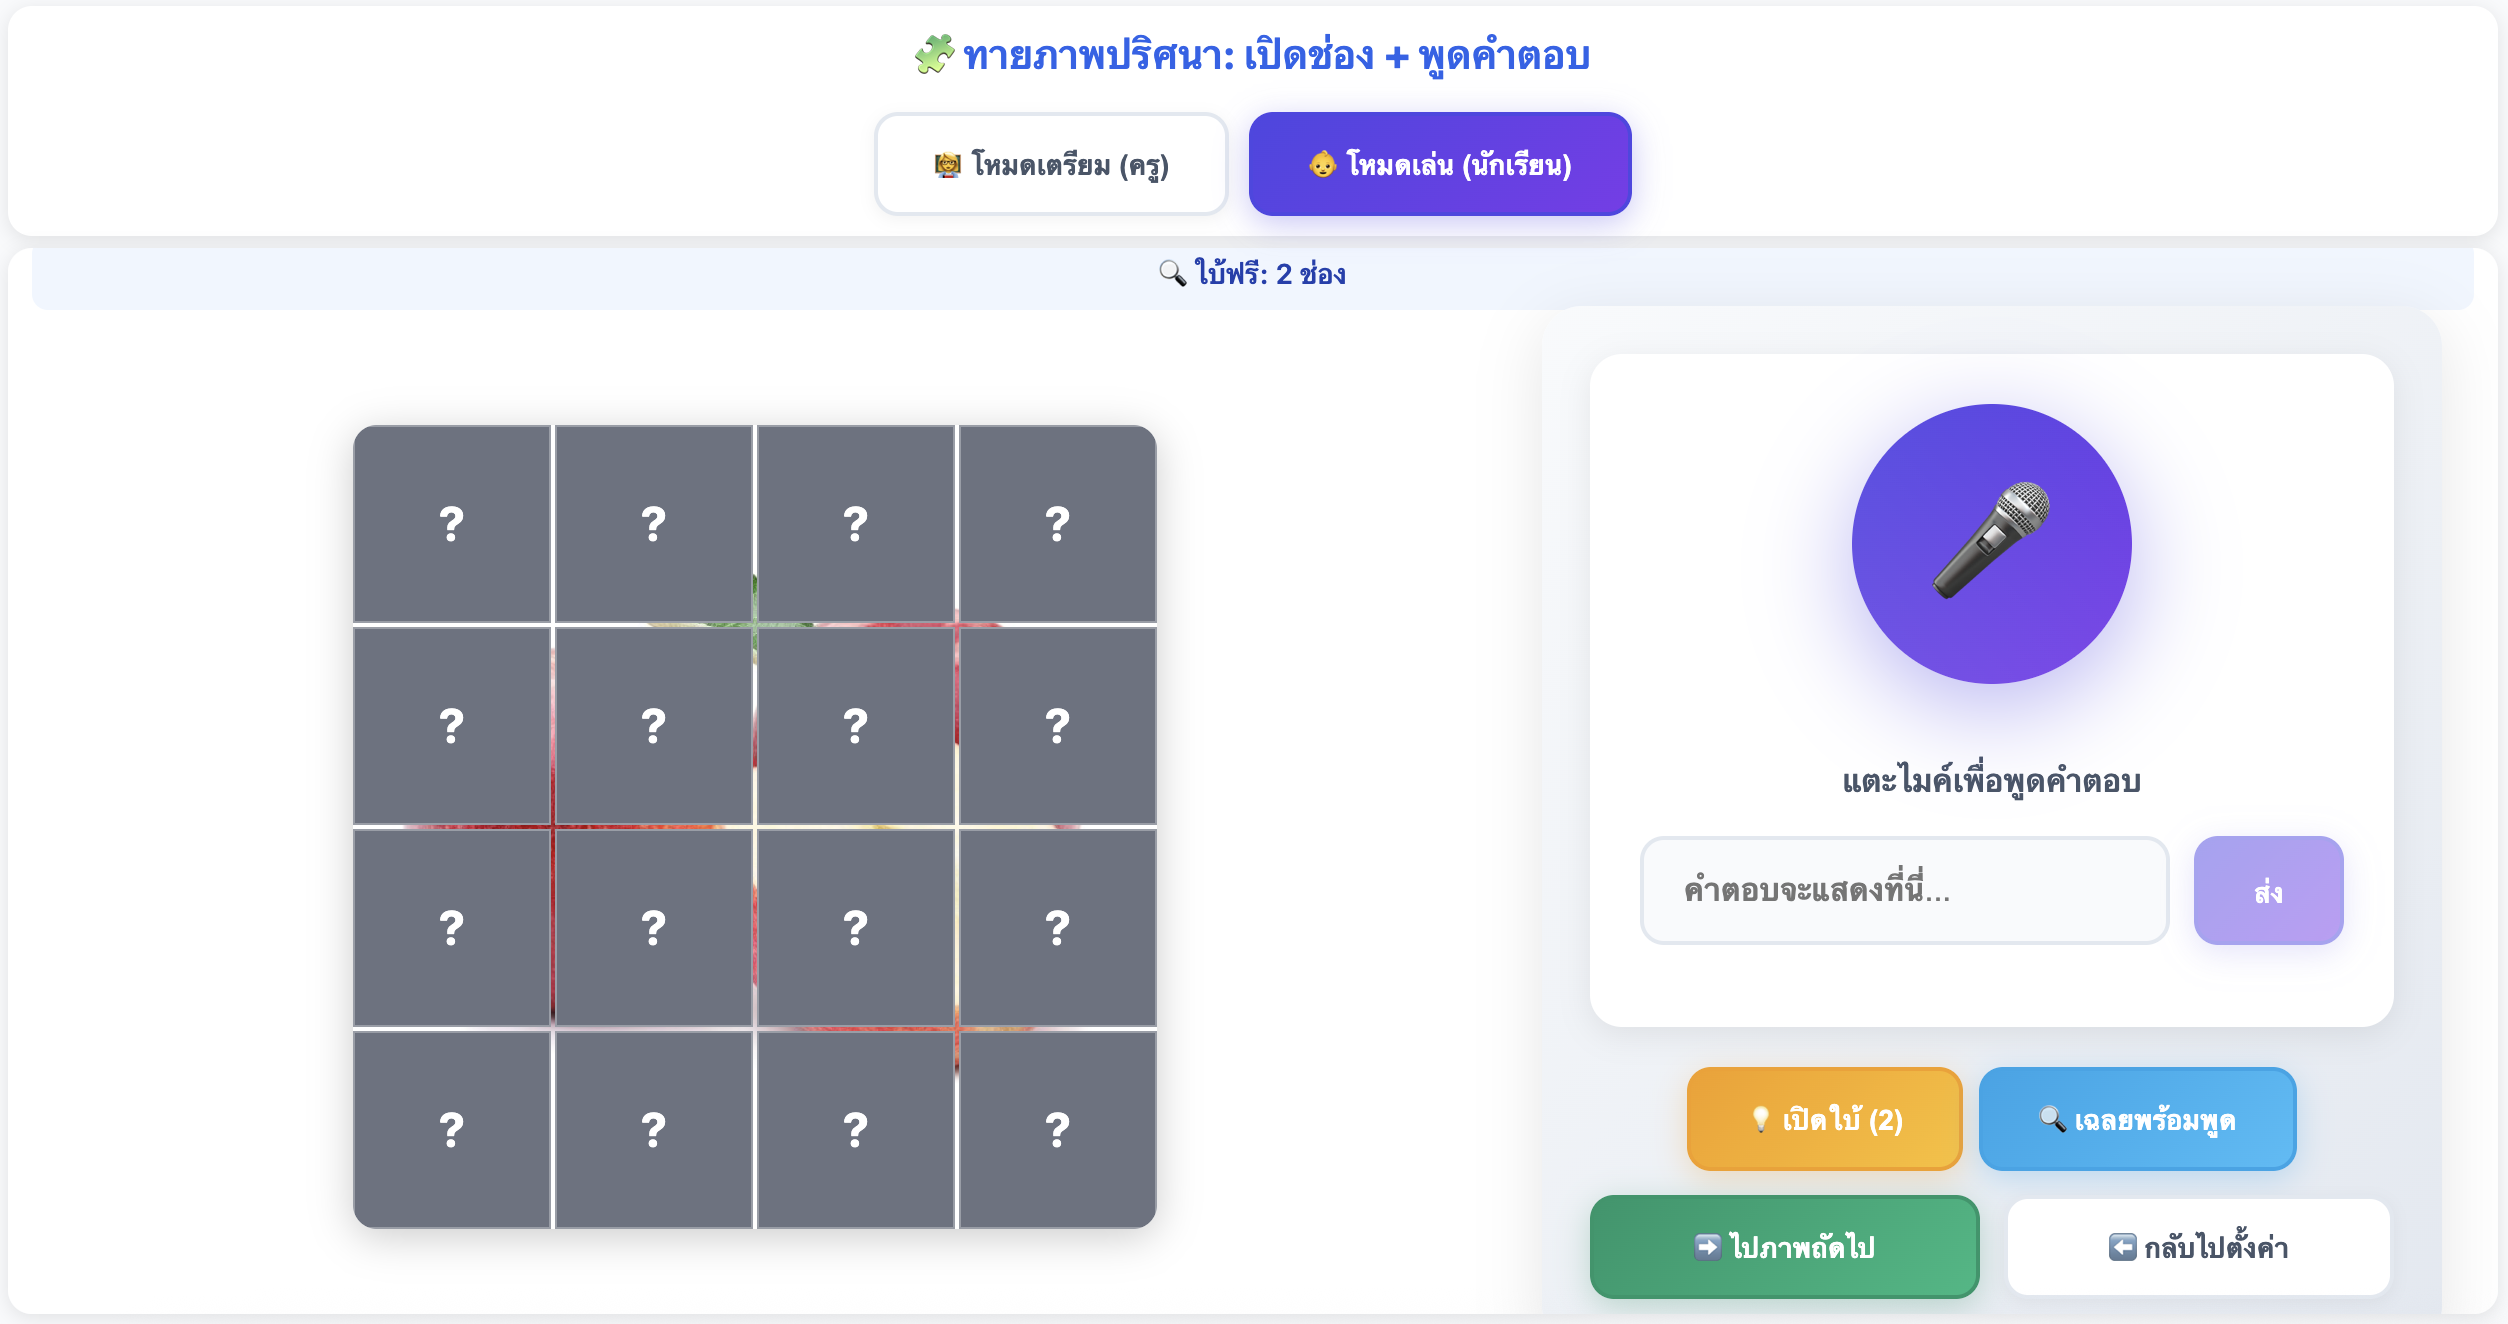
Task: Tap the microphone icon to speak answer
Action: click(x=1991, y=543)
